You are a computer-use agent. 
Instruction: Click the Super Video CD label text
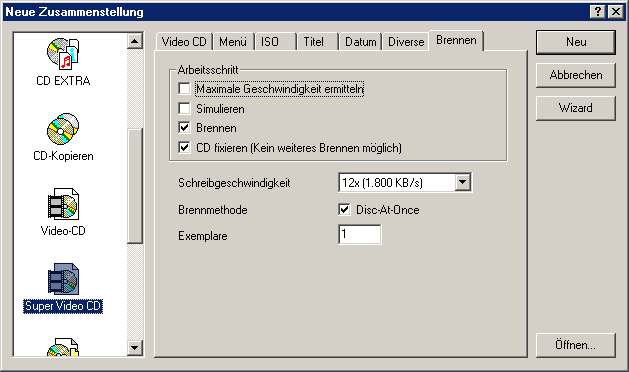(63, 306)
